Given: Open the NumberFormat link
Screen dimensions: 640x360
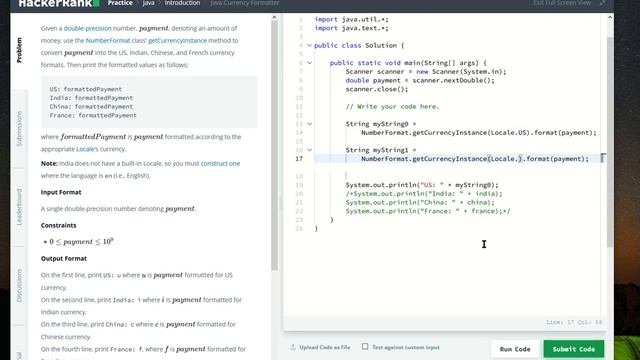Looking at the screenshot, I should pyautogui.click(x=108, y=40).
